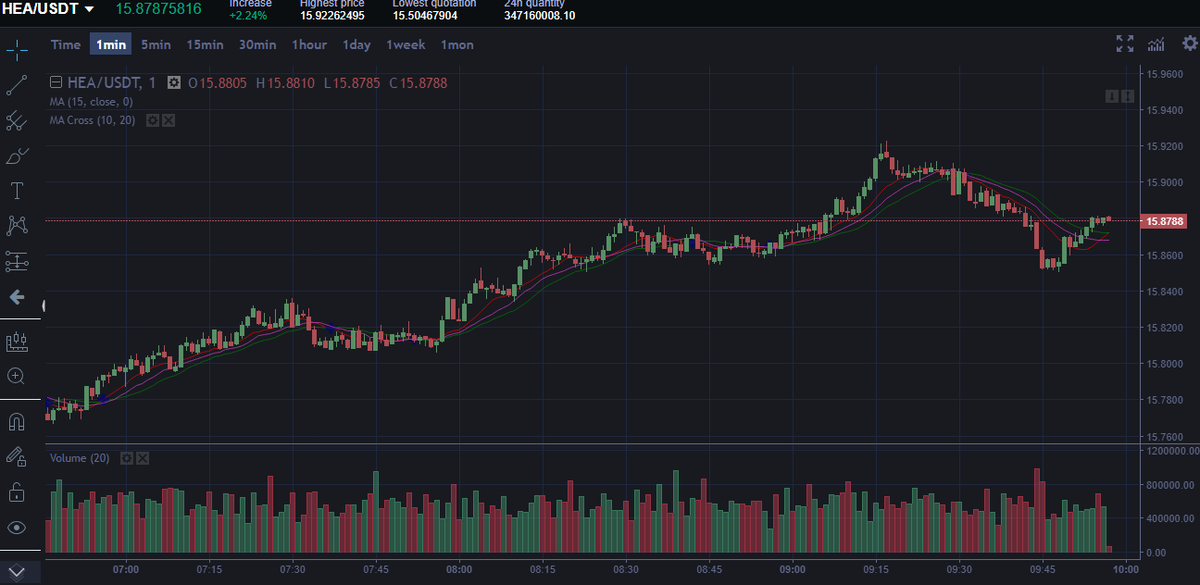The image size is (1200, 585).
Task: Collapse the HEA/USDT legend box
Action: point(56,82)
